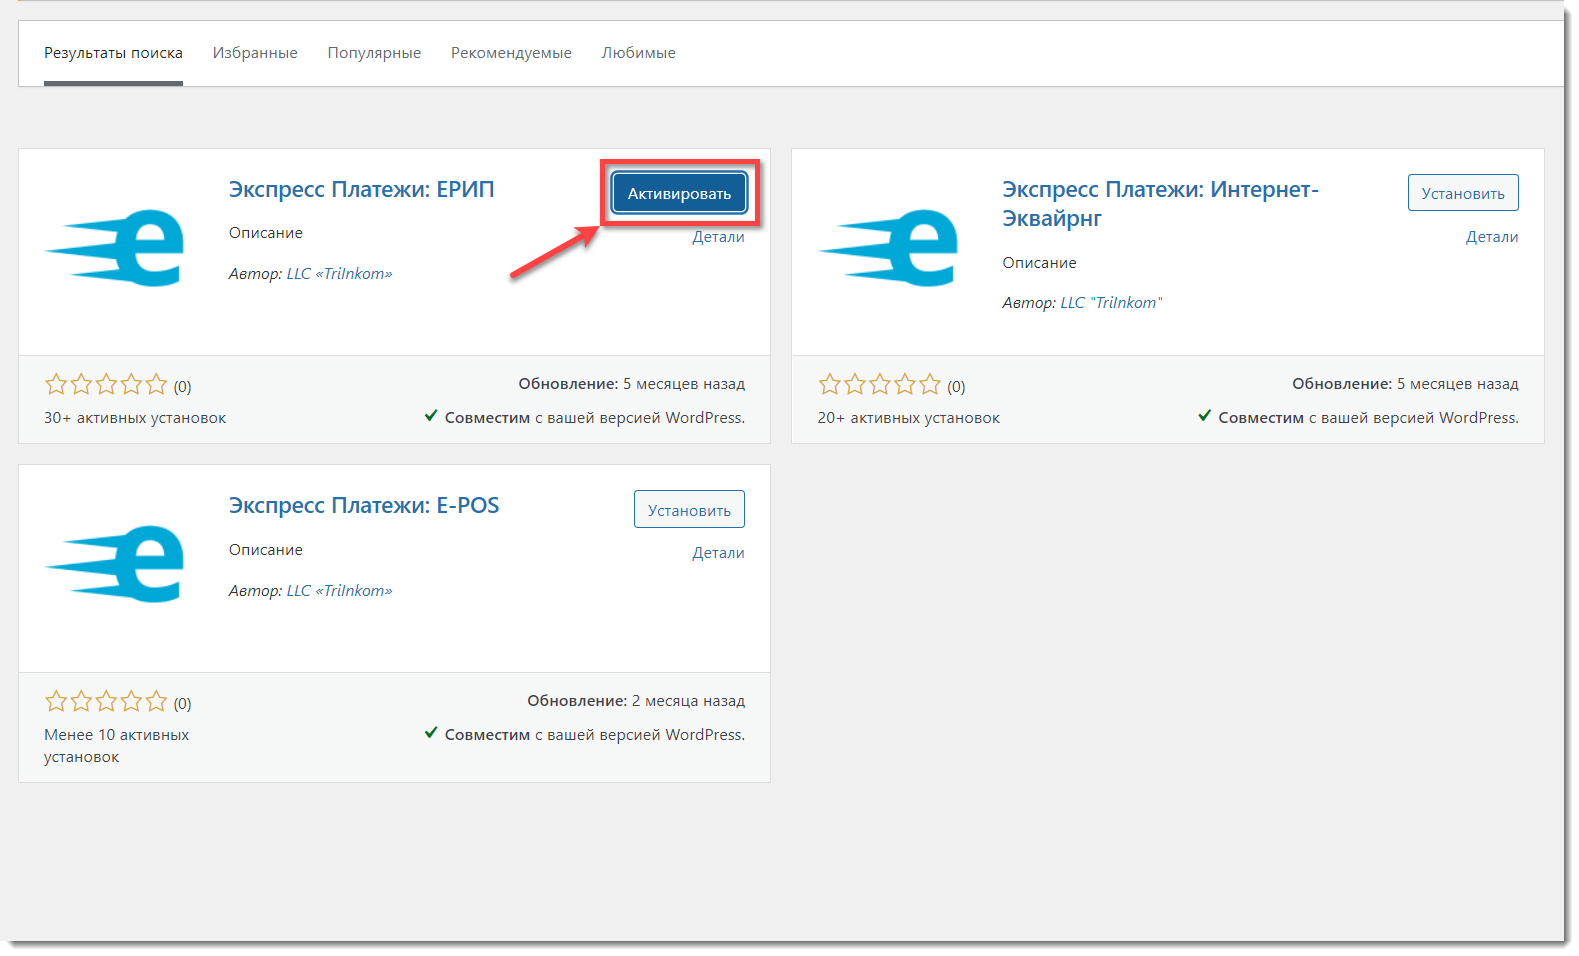Viewport: 1579px width, 956px height.
Task: Select "Обновление: 2 месяца назад" in E-POS card
Action: 636,701
